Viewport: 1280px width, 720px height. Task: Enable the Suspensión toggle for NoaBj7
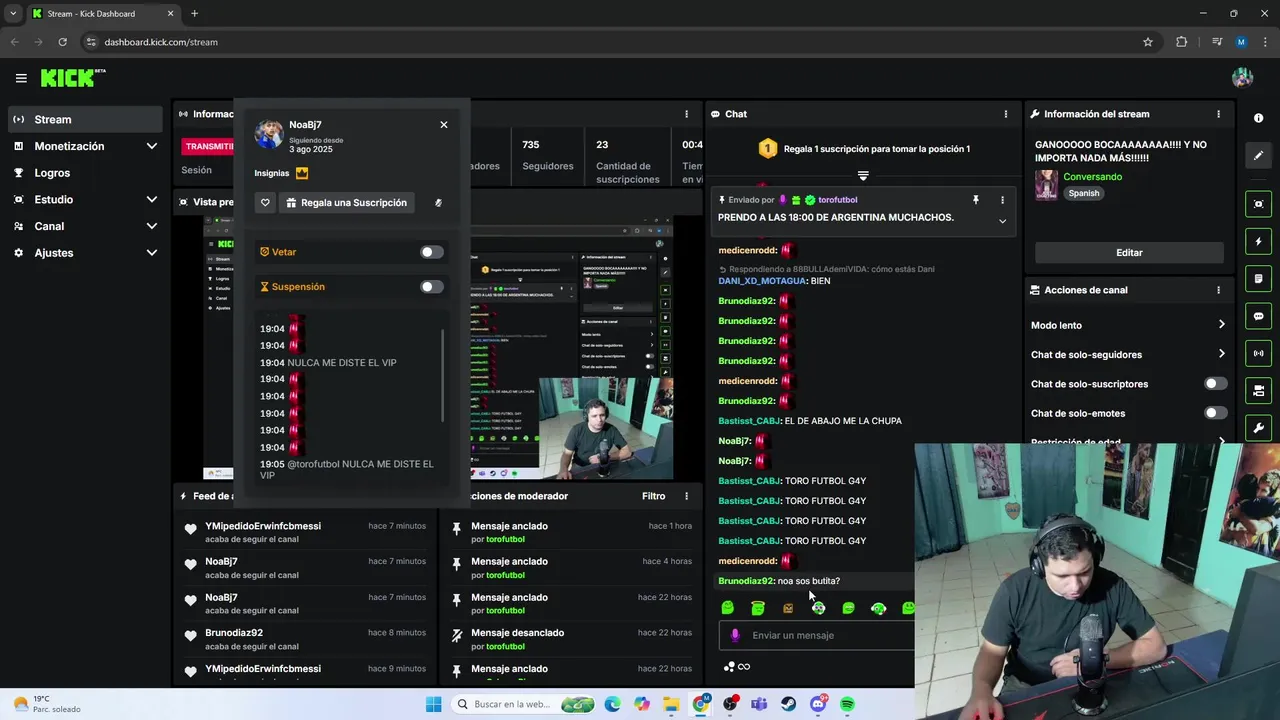(431, 287)
